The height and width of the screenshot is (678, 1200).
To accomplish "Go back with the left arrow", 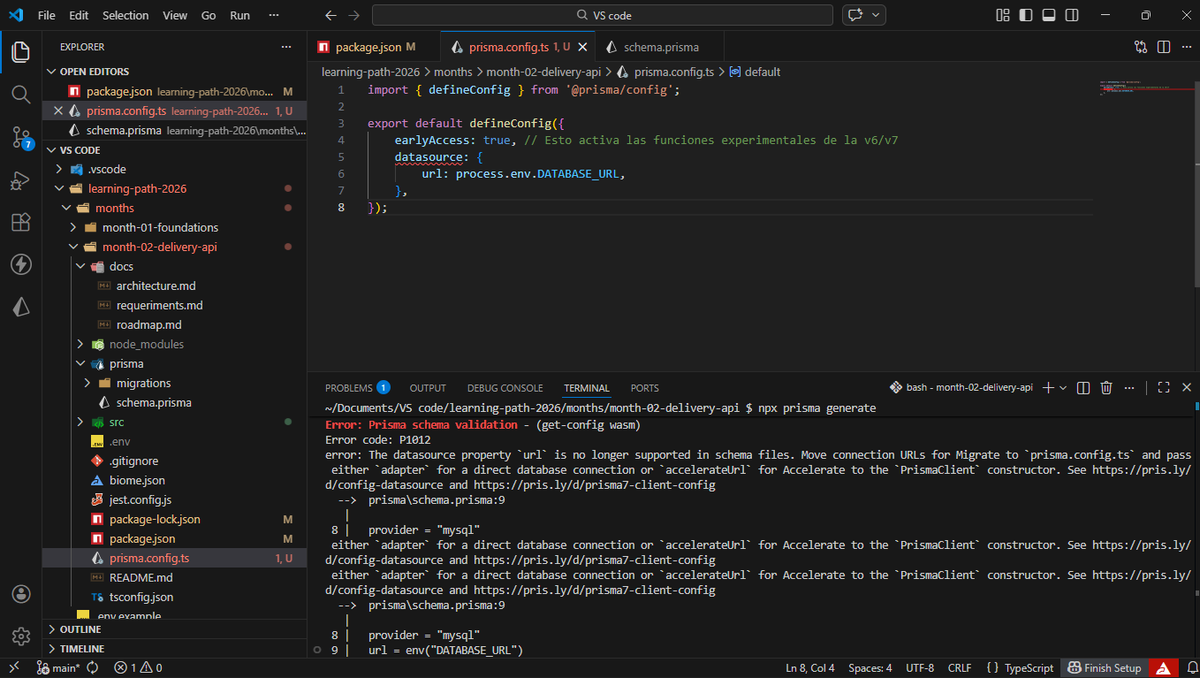I will [331, 15].
